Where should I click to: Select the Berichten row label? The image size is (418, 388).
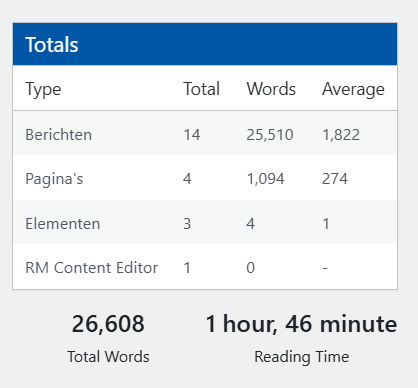tap(59, 135)
